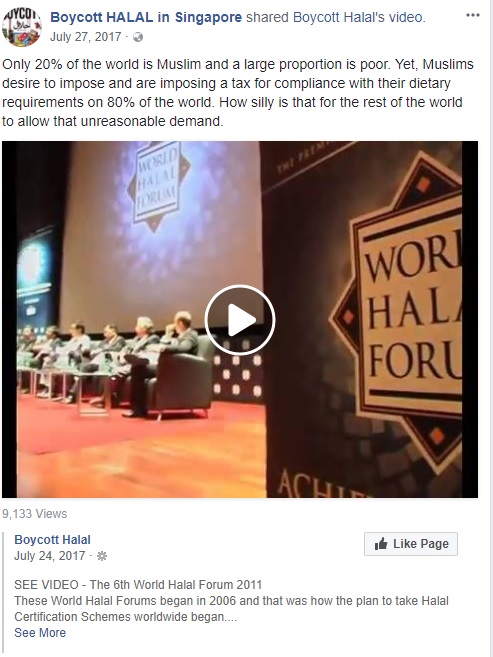
Task: Click the thumbs-up icon in Like Page
Action: [381, 544]
